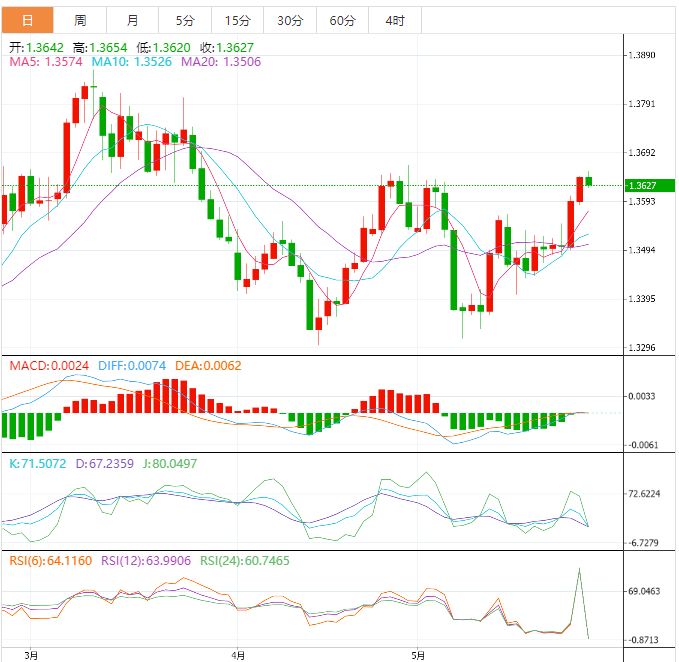Click the low price 低:1.3620

163,48
